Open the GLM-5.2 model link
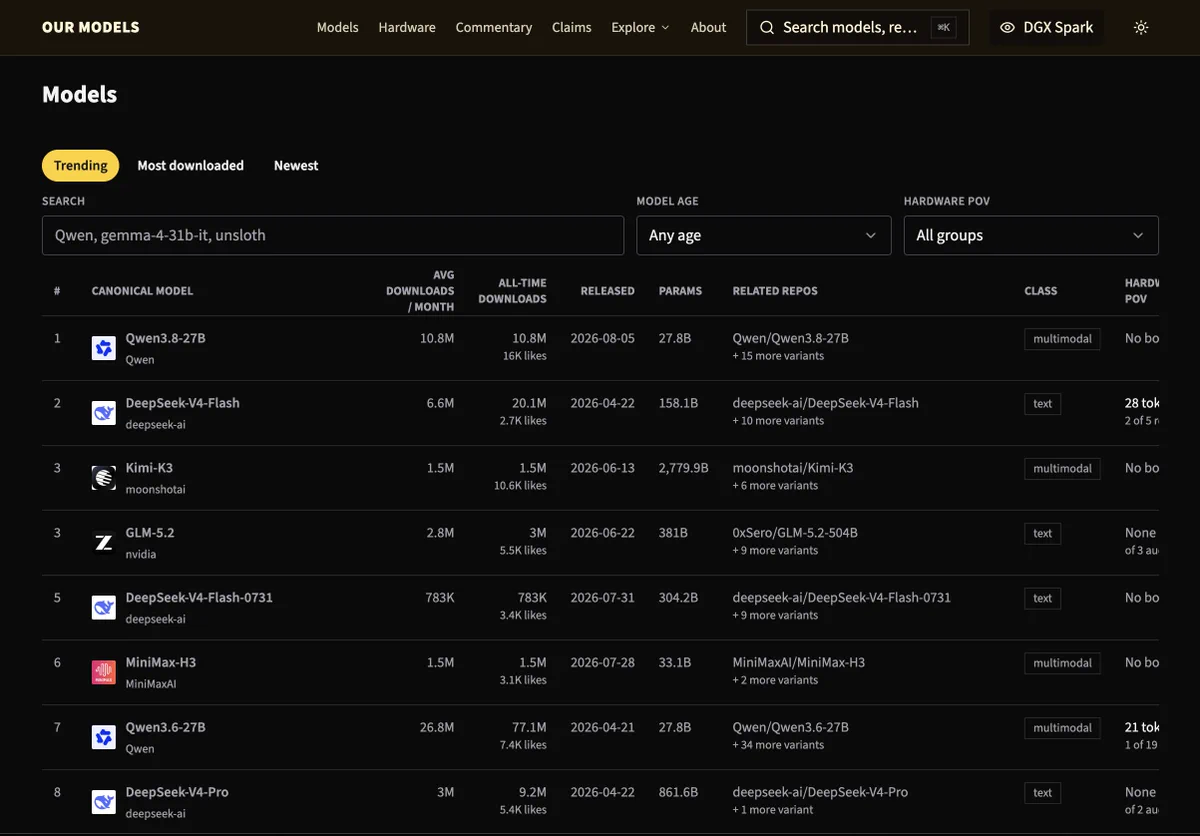This screenshot has height=836, width=1200. coord(150,533)
